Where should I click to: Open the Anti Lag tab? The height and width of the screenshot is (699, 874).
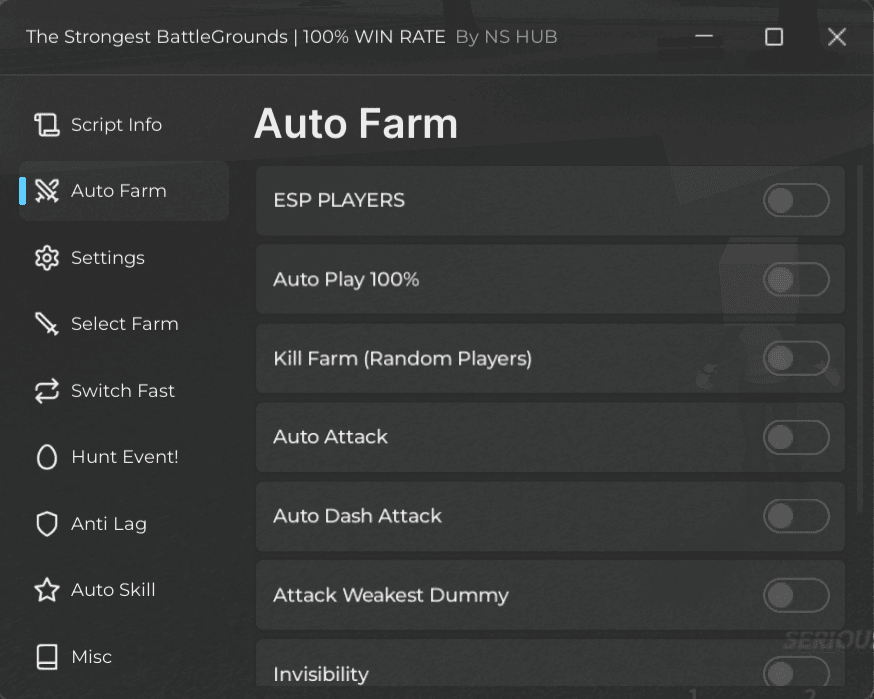(124, 524)
